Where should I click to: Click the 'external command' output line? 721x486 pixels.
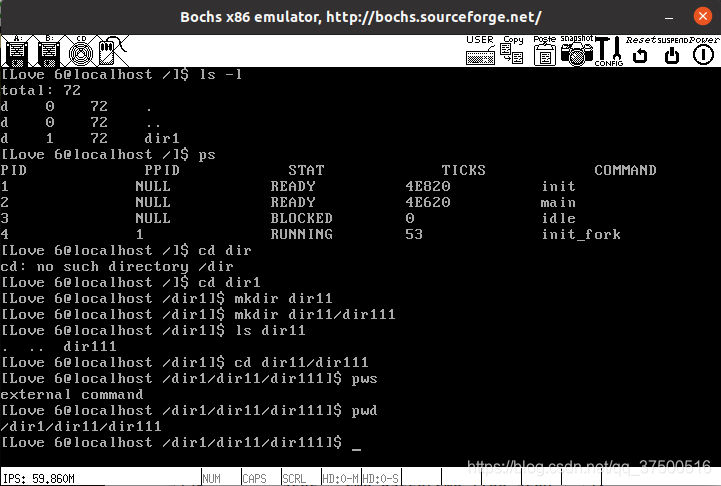click(x=72, y=395)
